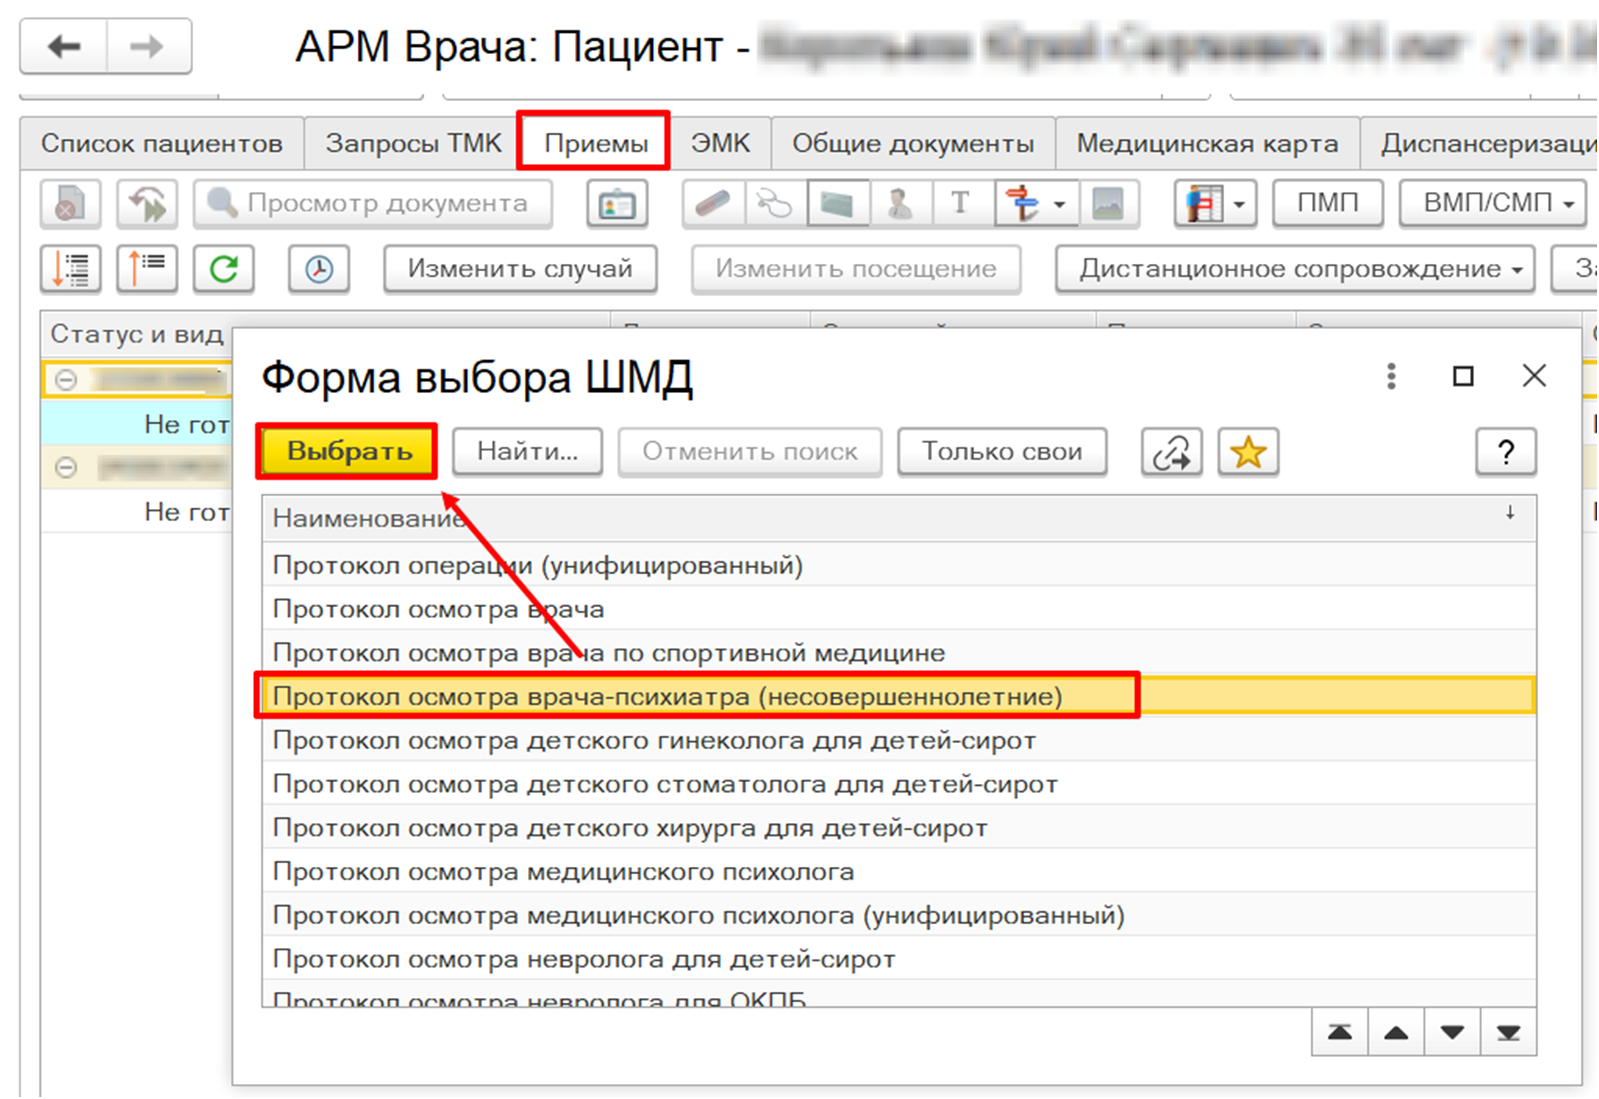Jump to list end with last arrow
This screenshot has height=1099, width=1599.
click(1508, 1033)
